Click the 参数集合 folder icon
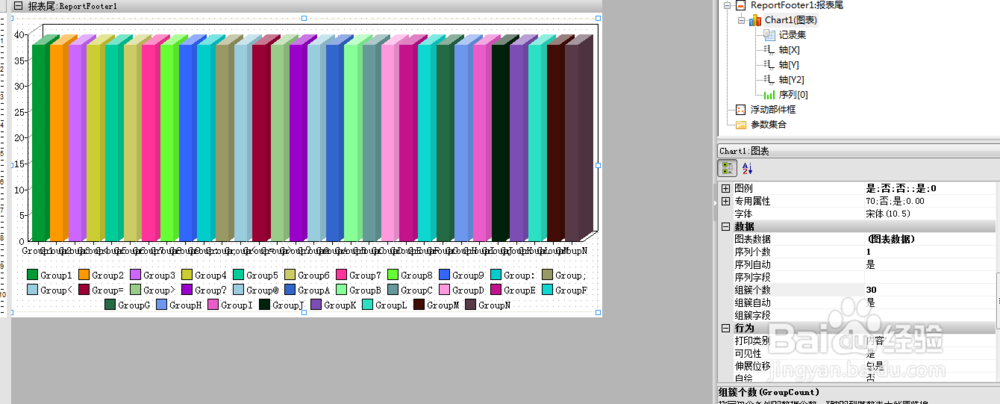 tap(741, 124)
